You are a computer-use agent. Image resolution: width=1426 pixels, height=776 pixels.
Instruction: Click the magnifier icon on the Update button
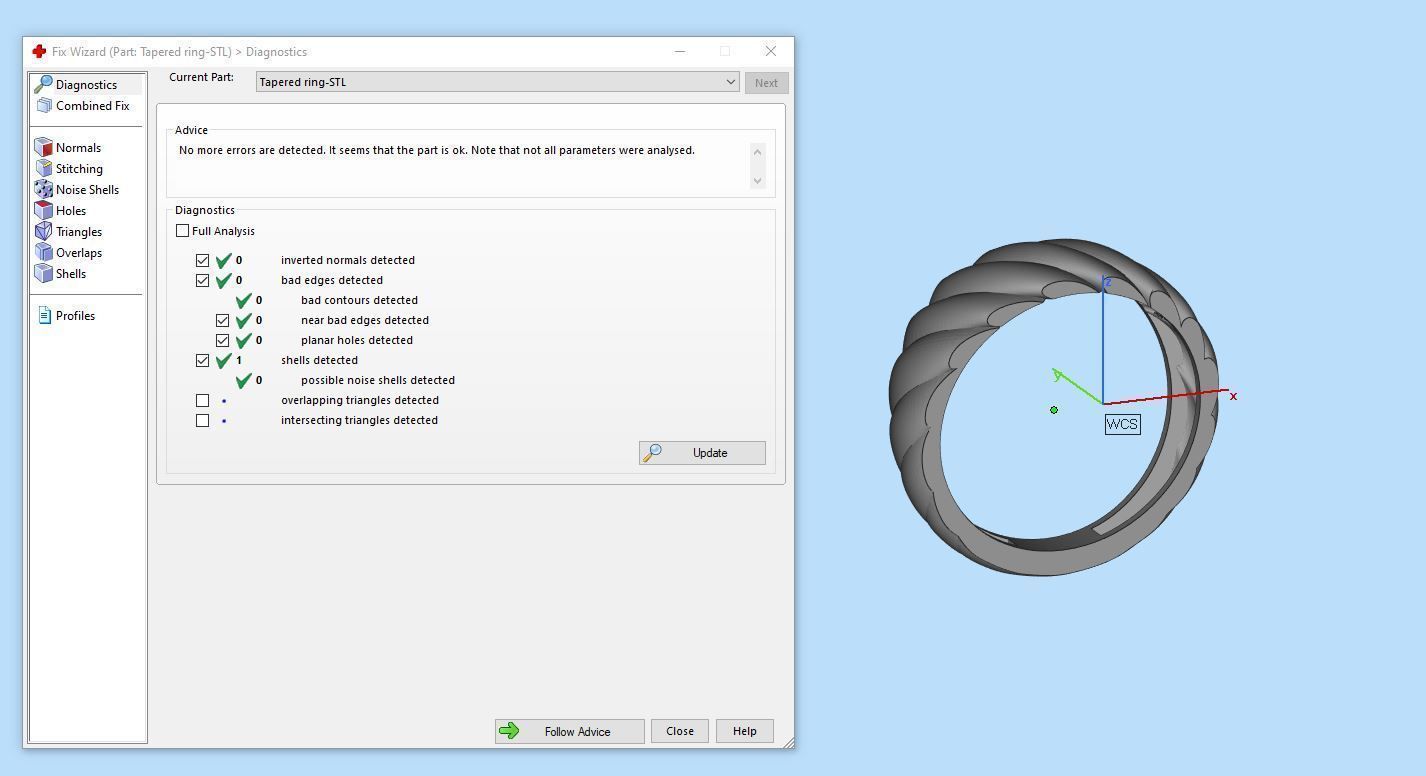[x=652, y=453]
